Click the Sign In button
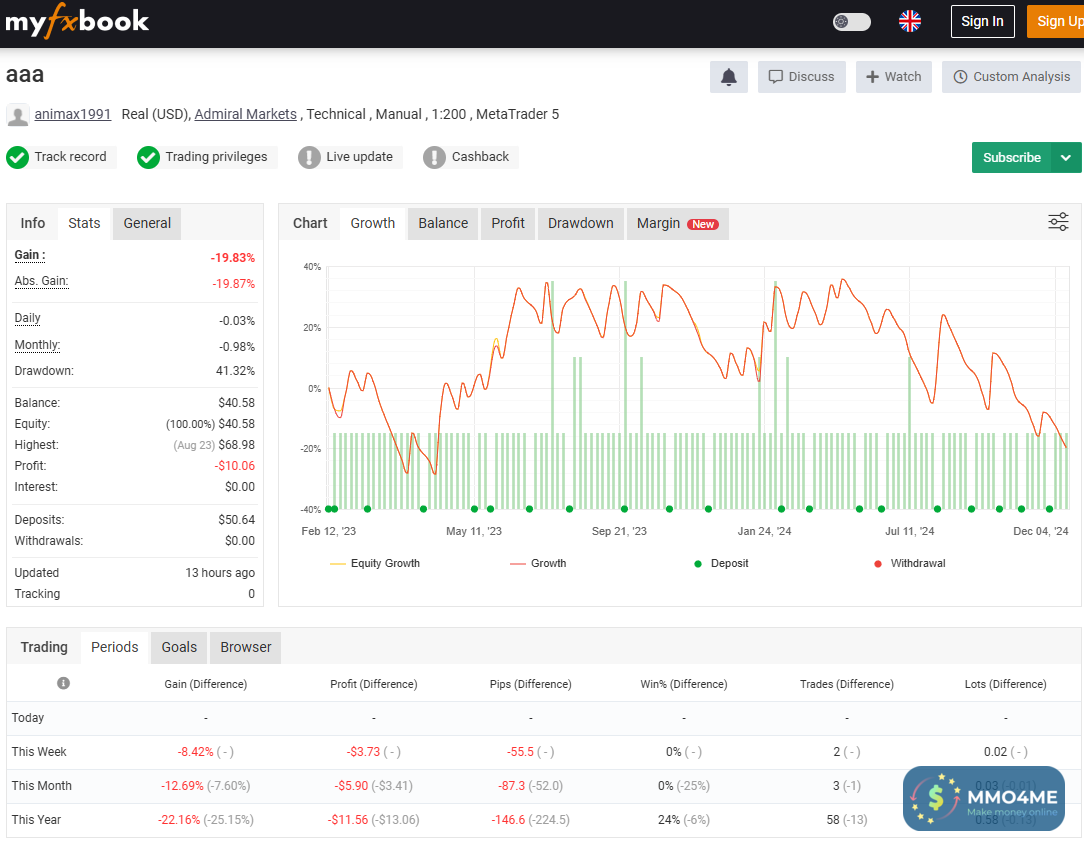Viewport: 1084px width, 847px height. (x=982, y=21)
